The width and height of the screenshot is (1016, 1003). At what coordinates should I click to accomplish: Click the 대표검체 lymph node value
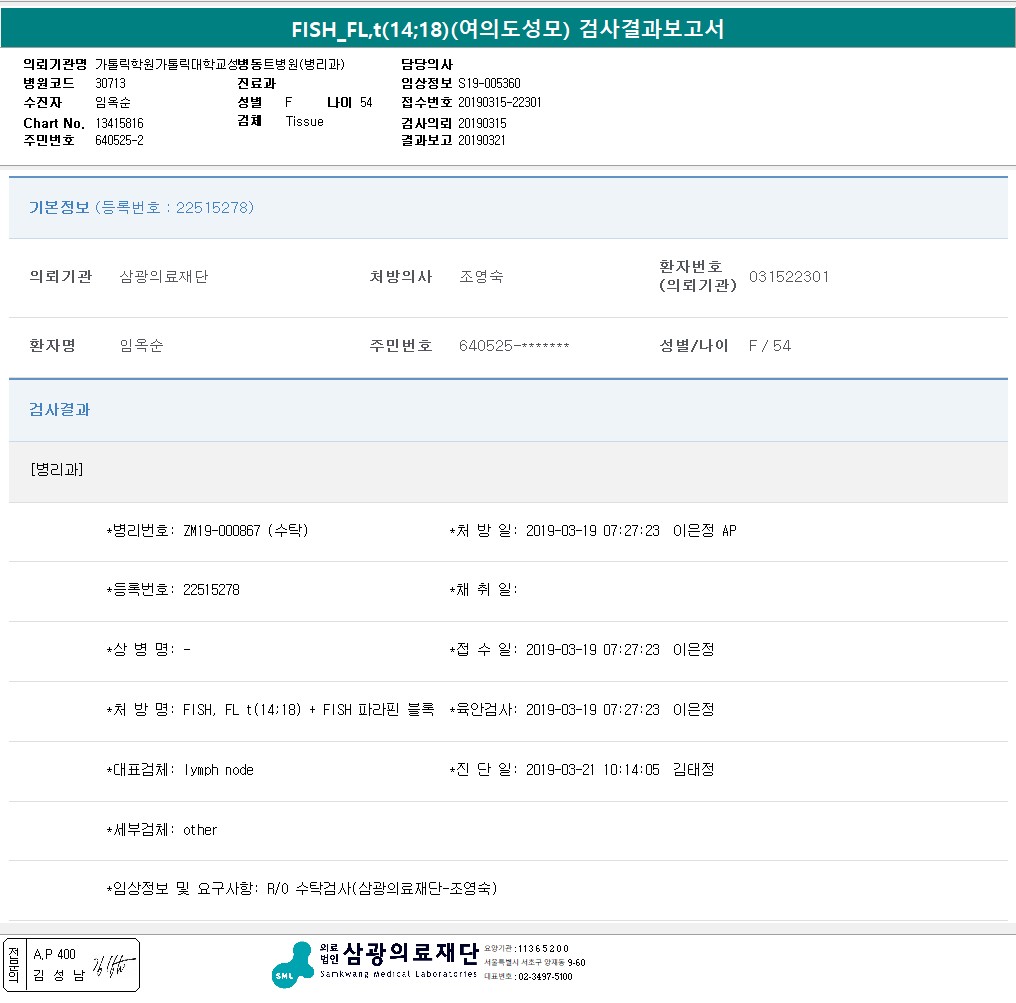(x=218, y=770)
